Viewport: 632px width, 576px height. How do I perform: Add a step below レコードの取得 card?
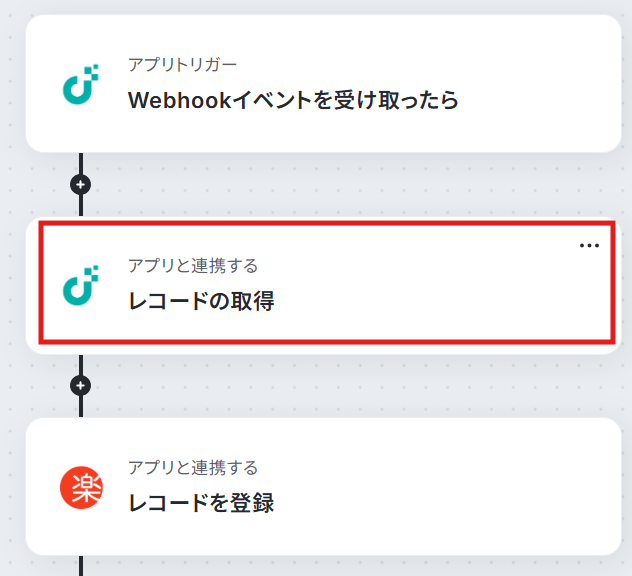pos(81,386)
